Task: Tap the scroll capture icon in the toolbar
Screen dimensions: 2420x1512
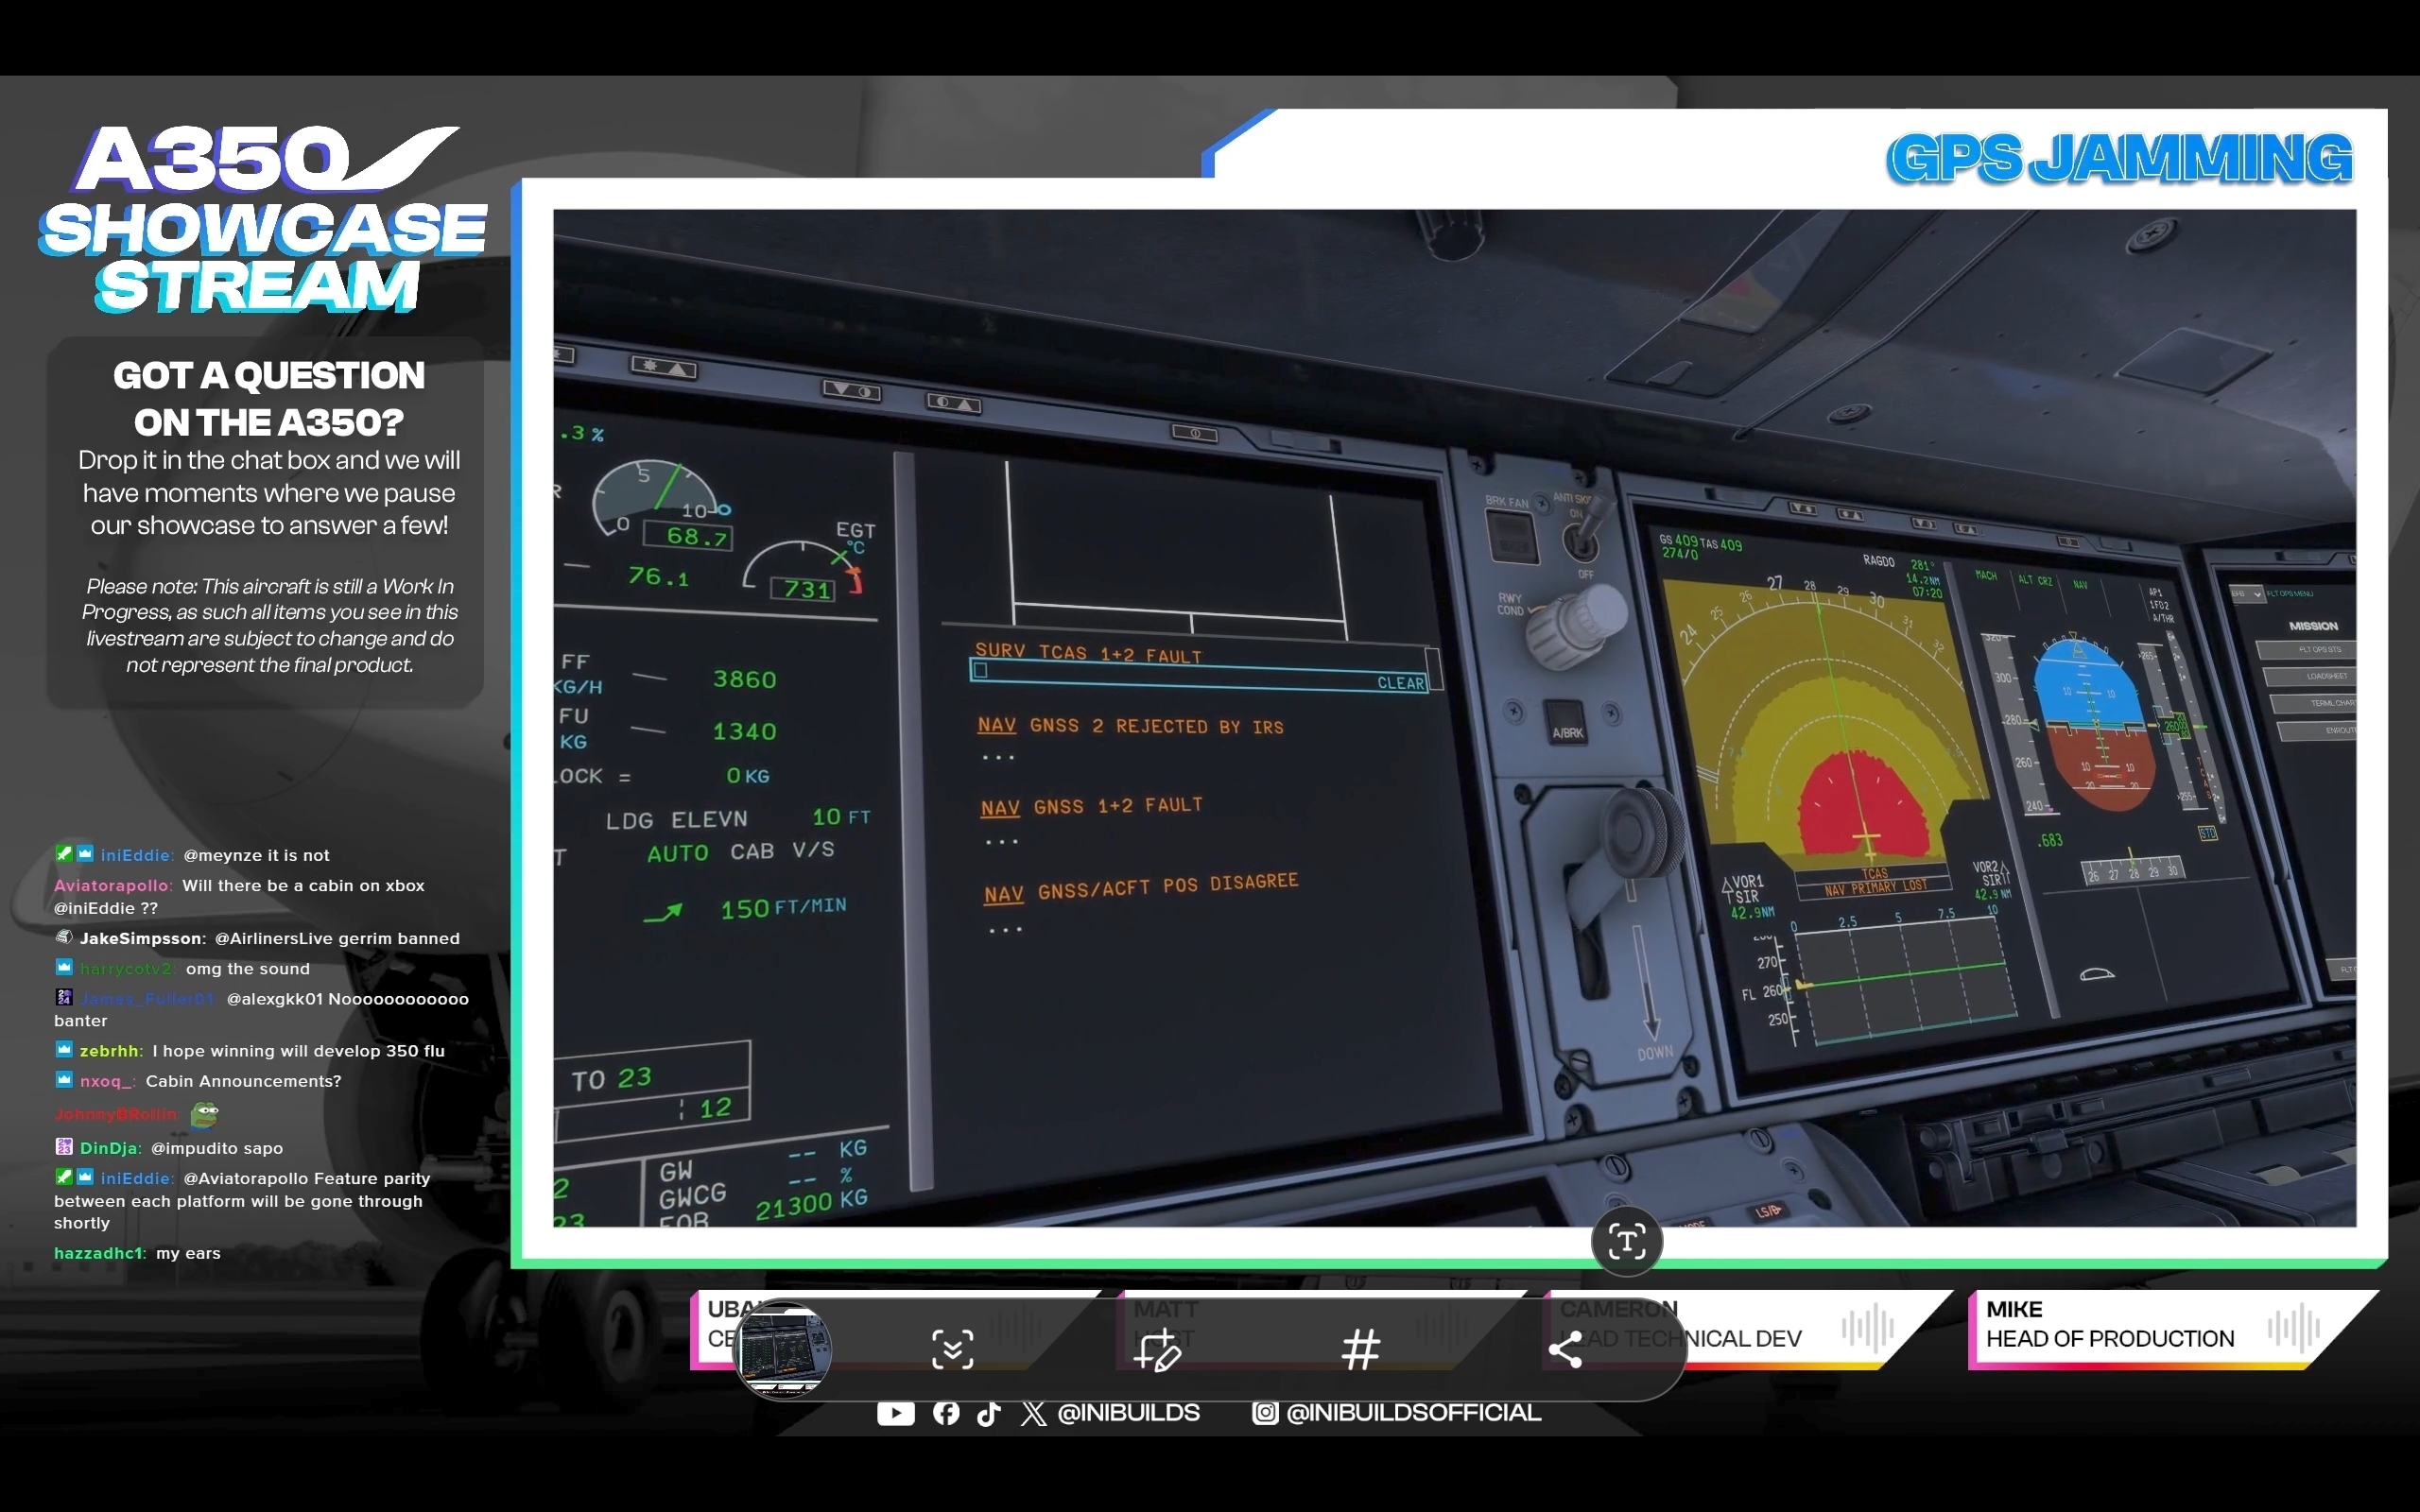Action: coord(952,1349)
